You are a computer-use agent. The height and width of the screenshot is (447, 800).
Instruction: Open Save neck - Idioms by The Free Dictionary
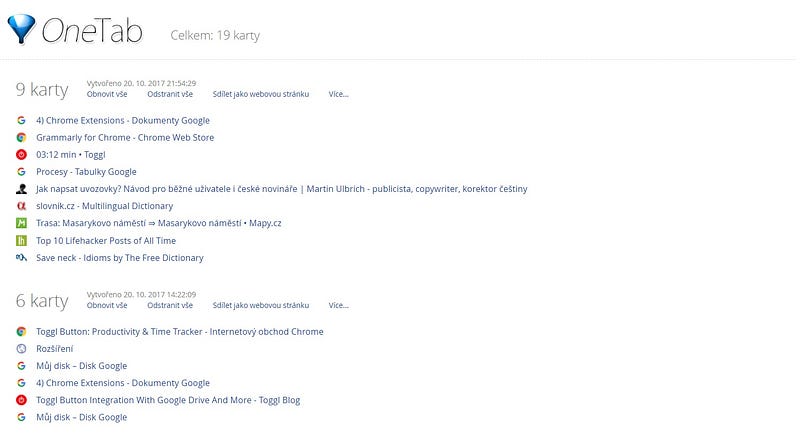tap(120, 258)
